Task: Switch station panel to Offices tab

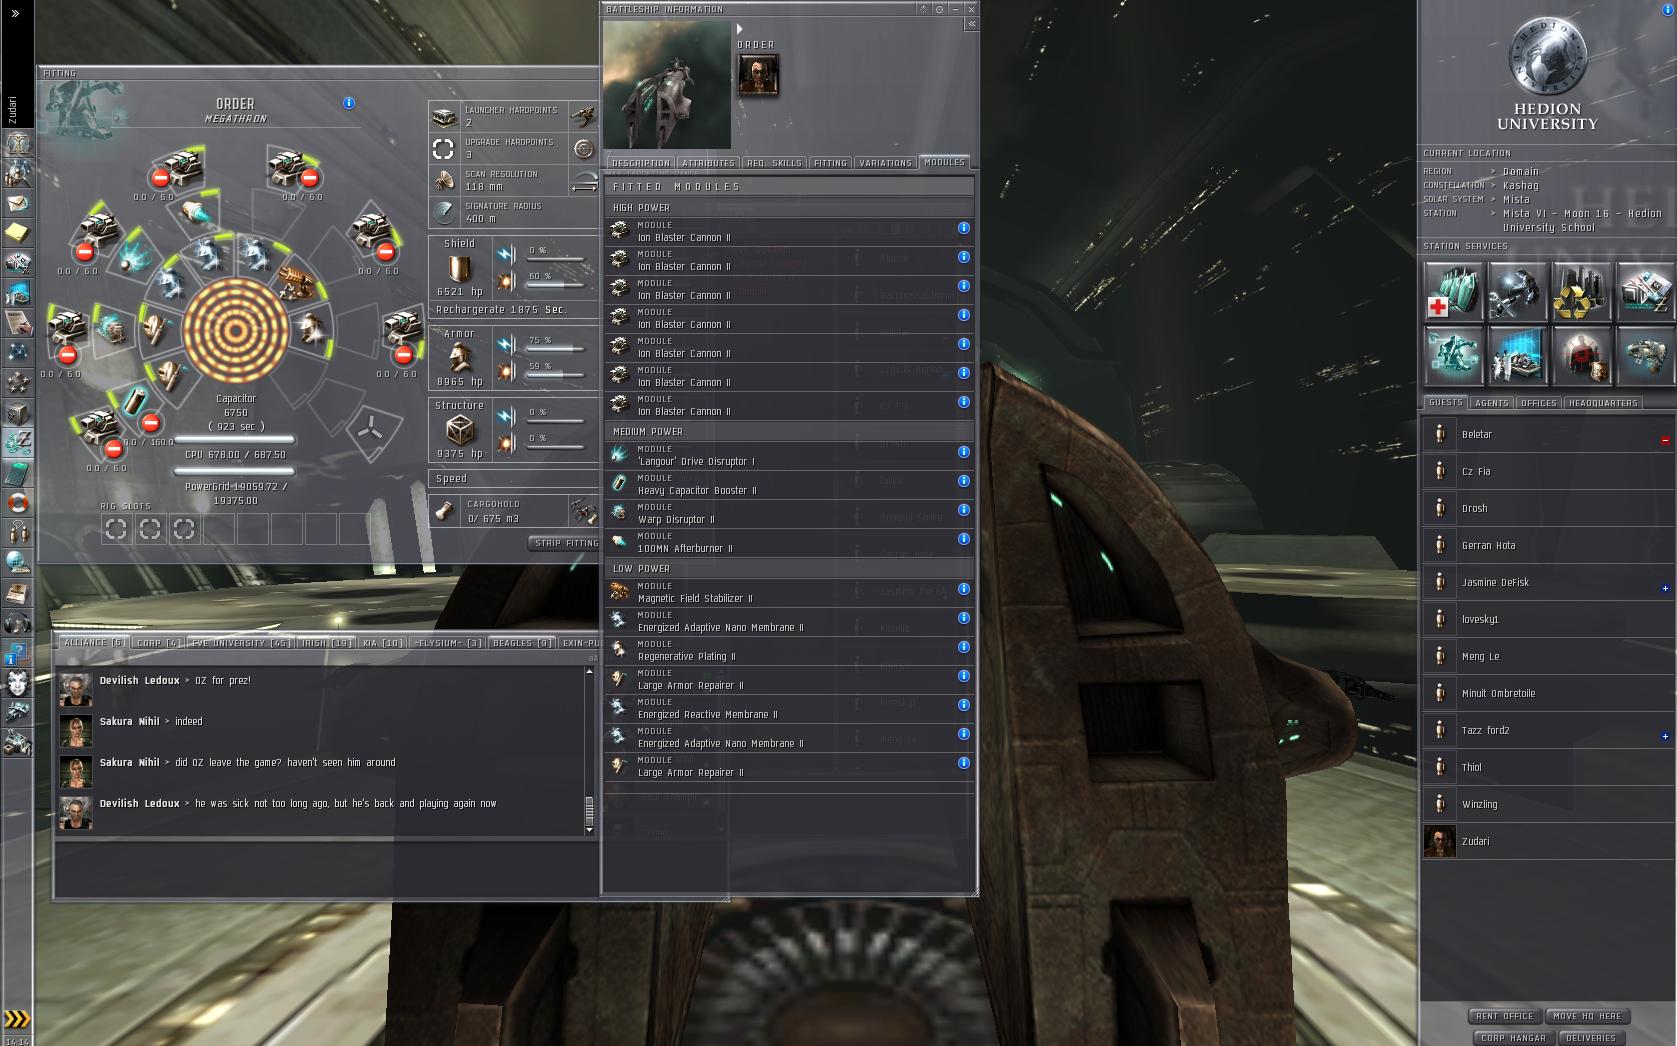Action: point(1538,403)
